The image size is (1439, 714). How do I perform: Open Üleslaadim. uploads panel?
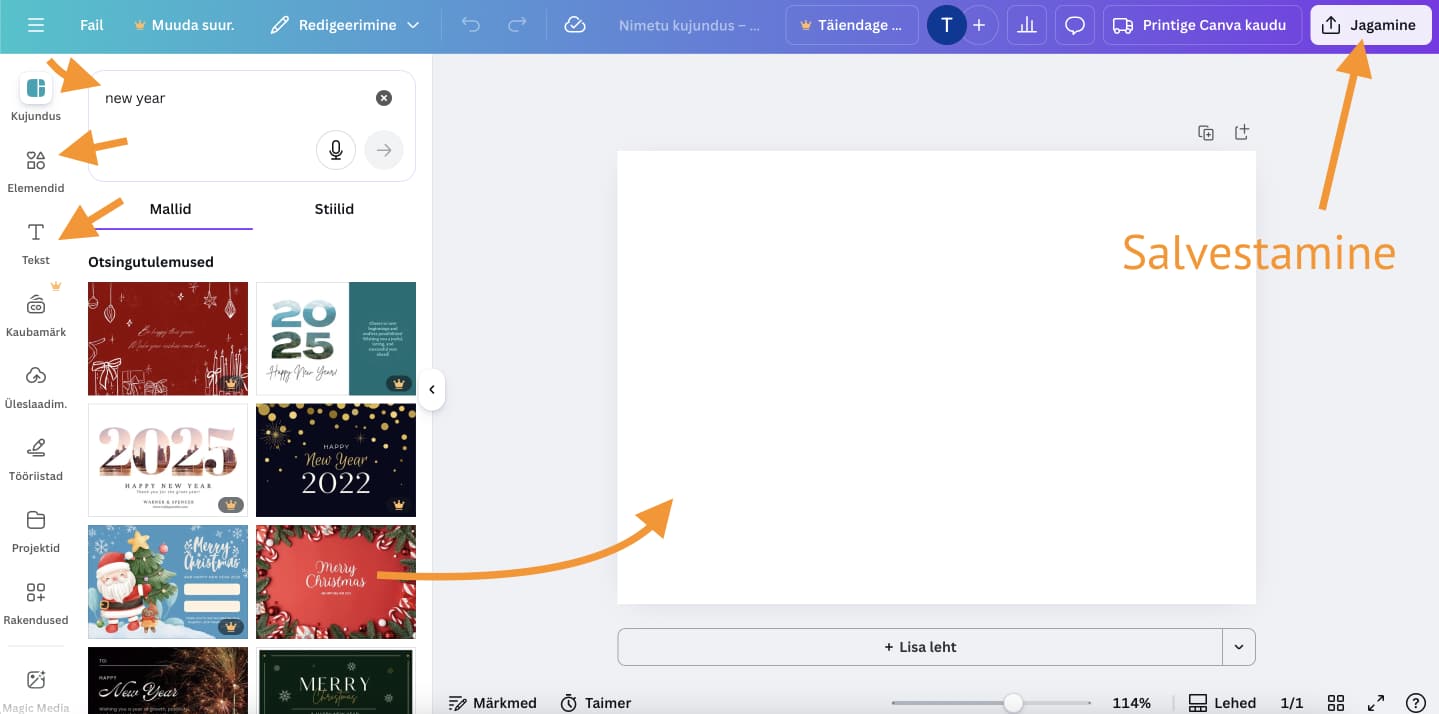coord(36,385)
